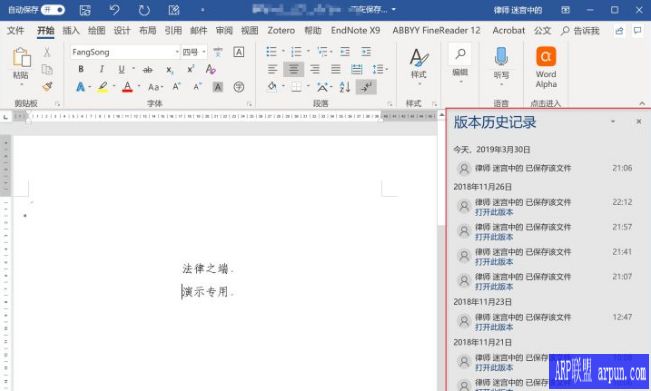Justify paragraph text
This screenshot has width=651, height=391.
tap(335, 69)
